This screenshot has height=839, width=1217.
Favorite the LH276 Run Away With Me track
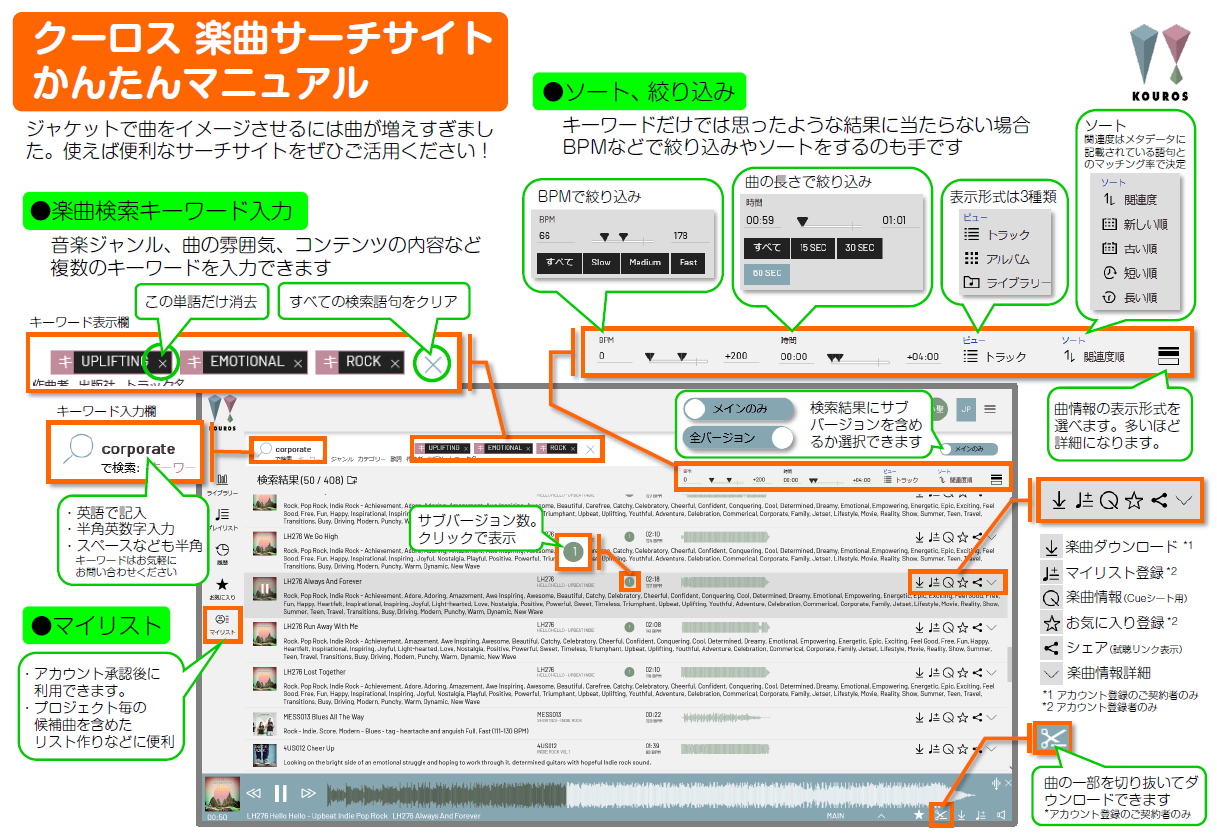coord(962,627)
